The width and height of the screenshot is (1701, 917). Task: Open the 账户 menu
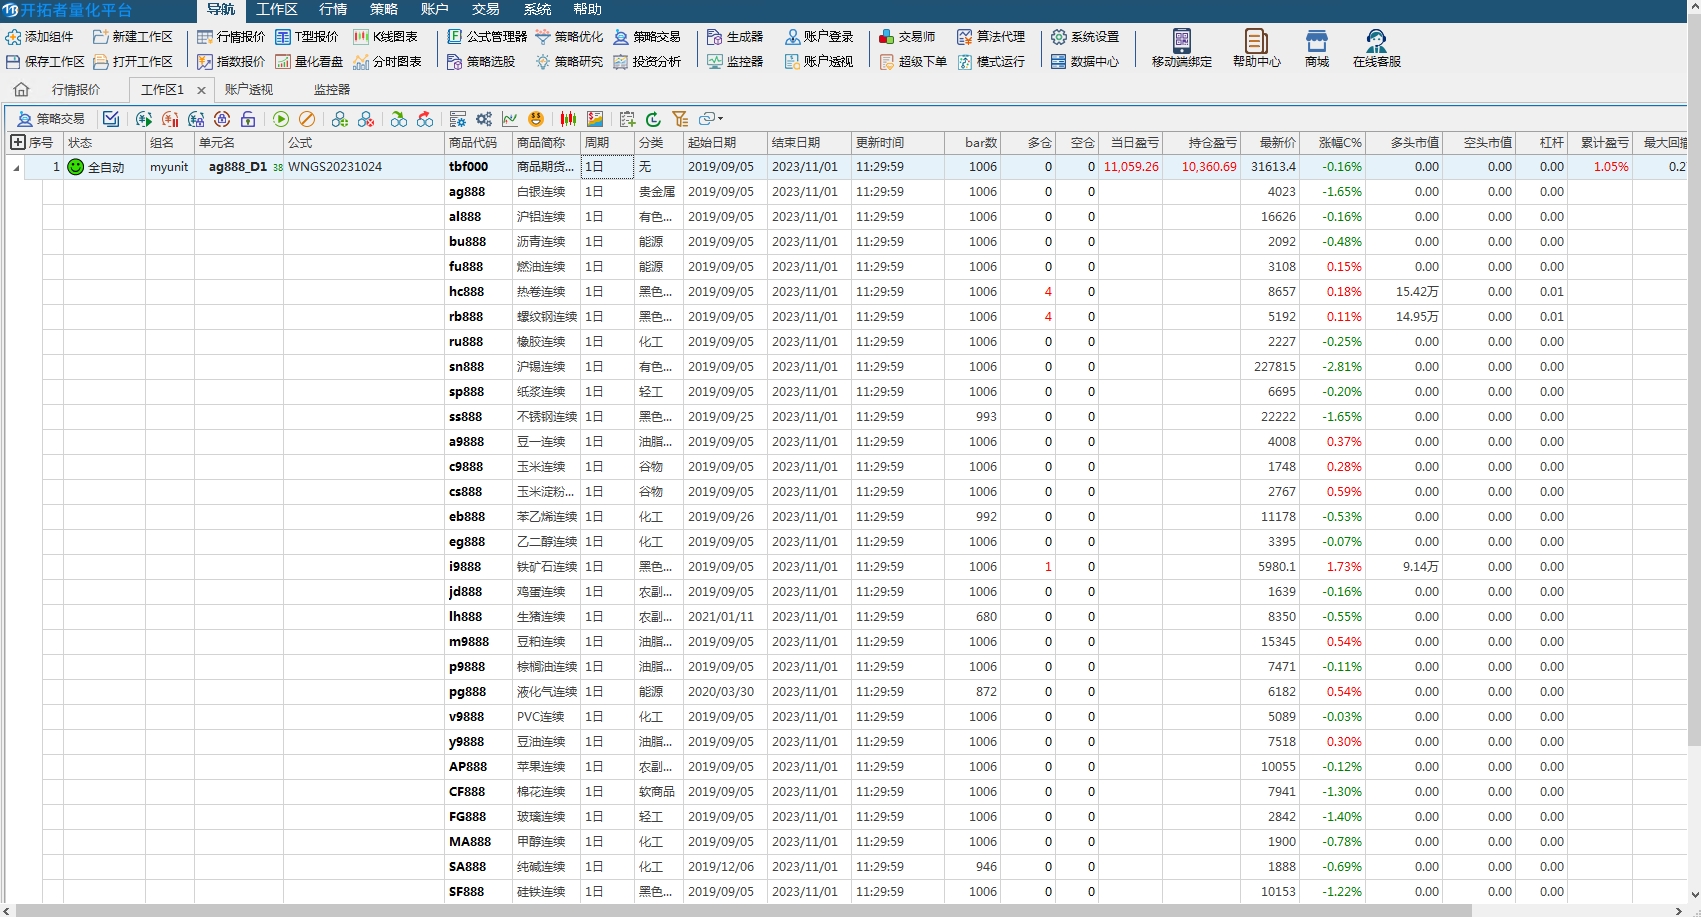coord(435,9)
